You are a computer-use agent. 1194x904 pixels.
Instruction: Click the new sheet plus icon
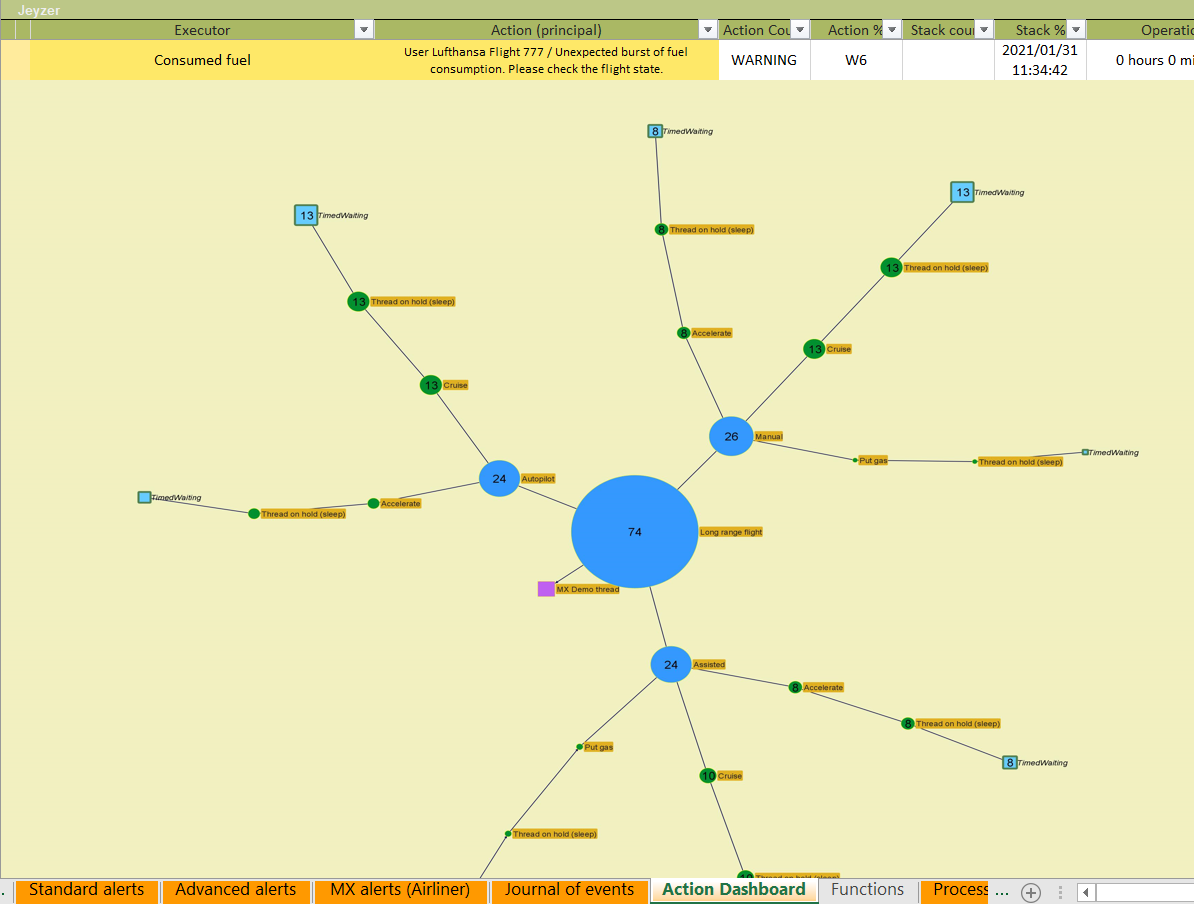tap(1031, 892)
